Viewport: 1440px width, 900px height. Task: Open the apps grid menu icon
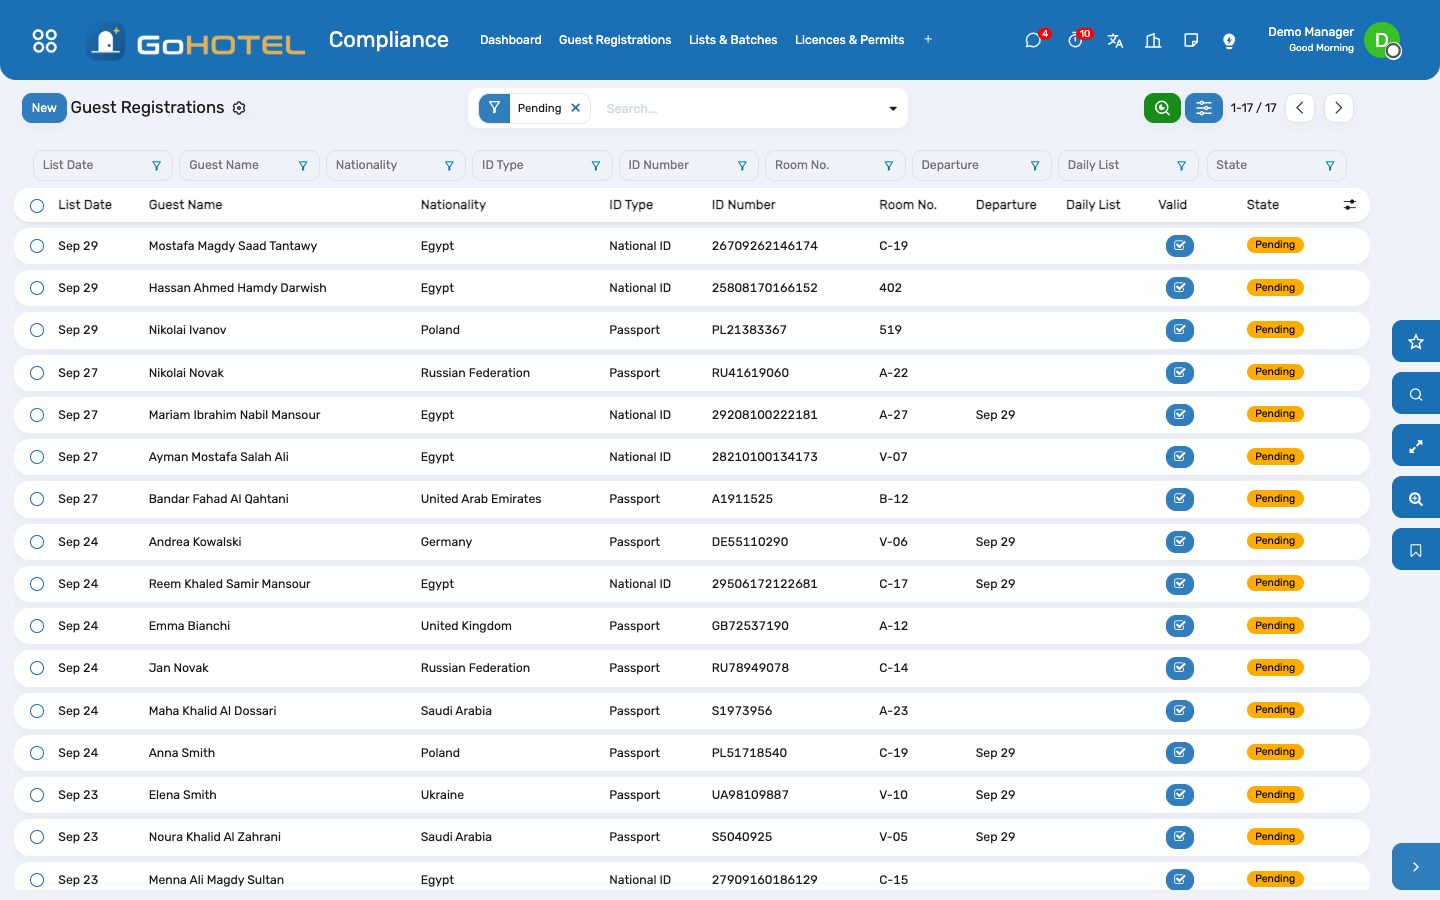pyautogui.click(x=45, y=40)
